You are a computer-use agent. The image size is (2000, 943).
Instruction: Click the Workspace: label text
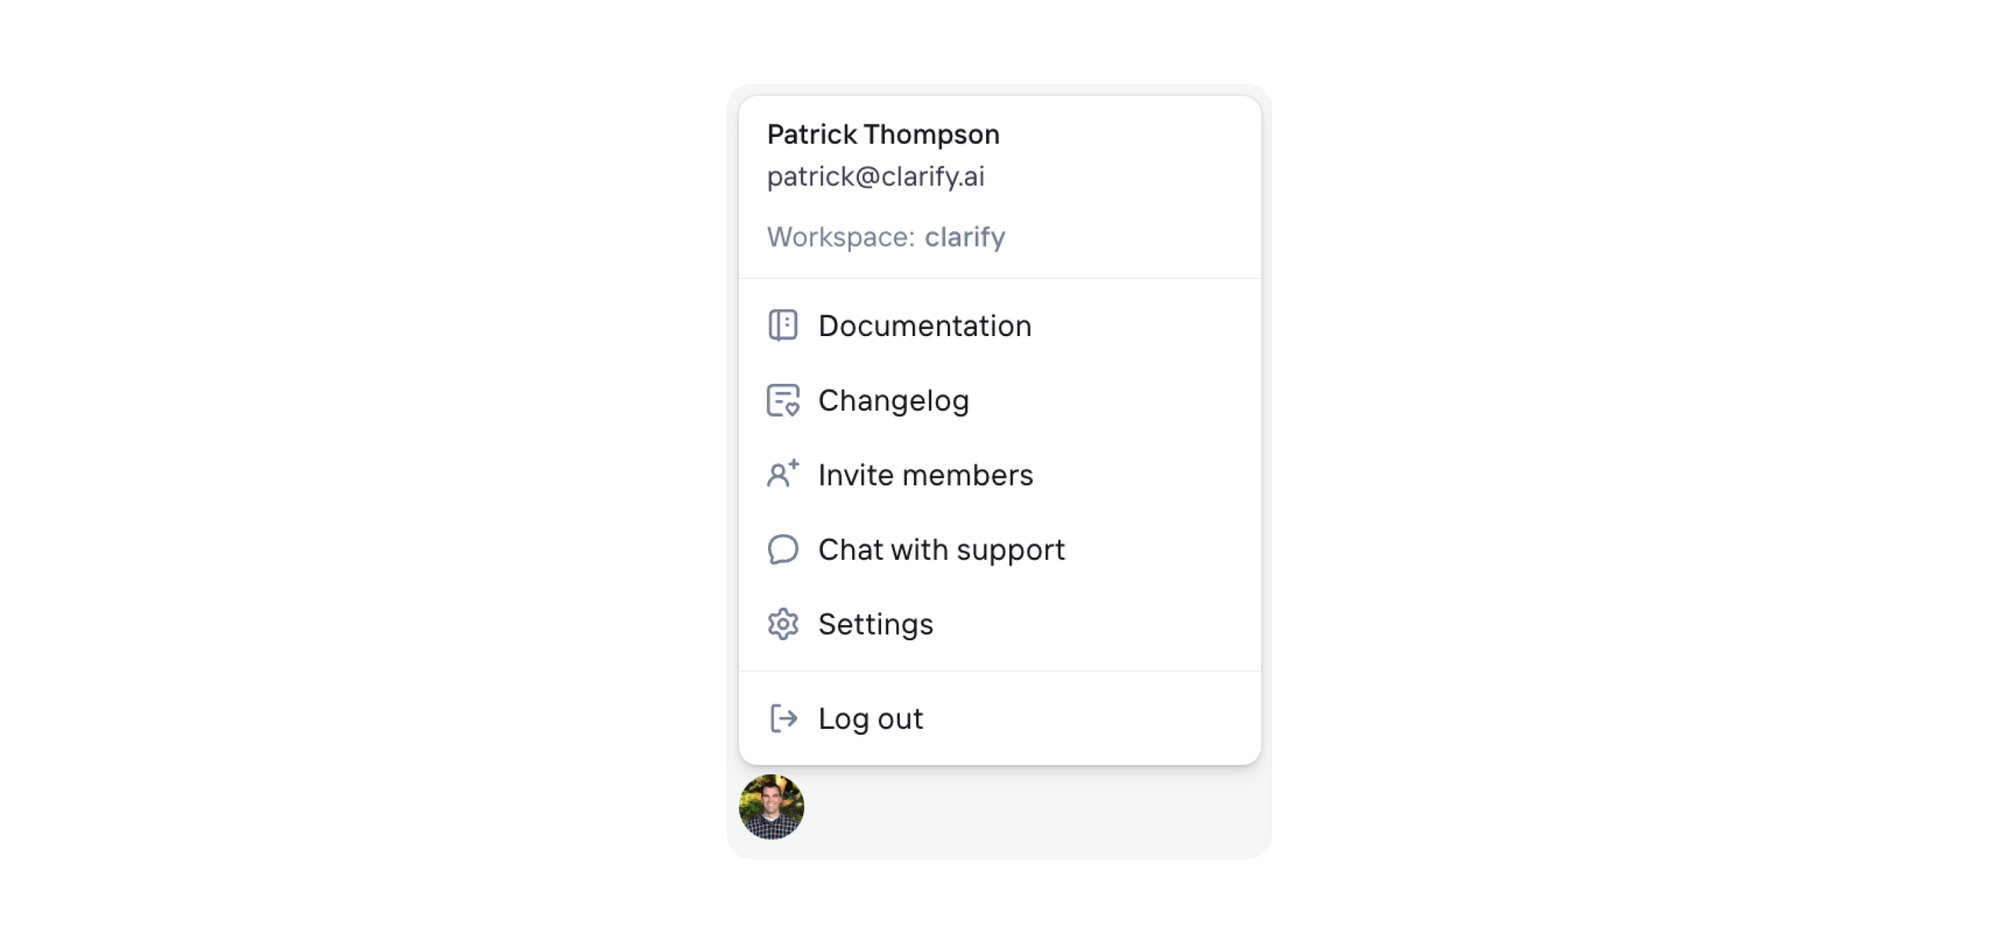coord(841,238)
